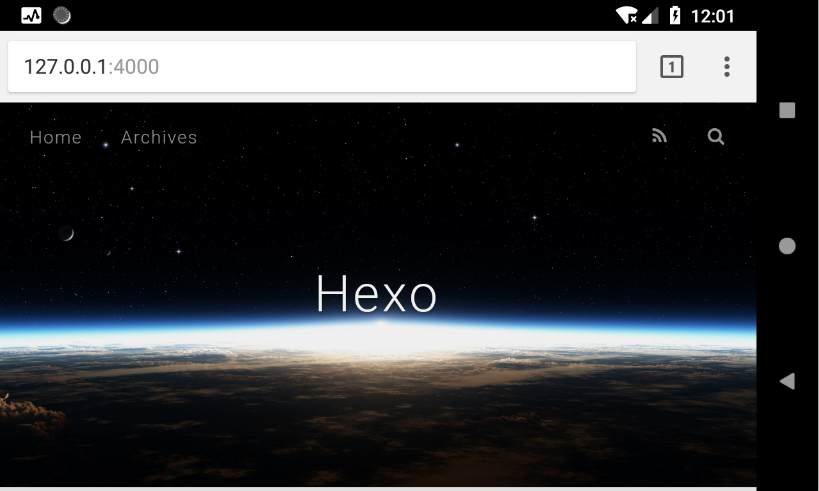The image size is (819, 491).
Task: Open the browser three-dot overflow menu
Action: (727, 67)
